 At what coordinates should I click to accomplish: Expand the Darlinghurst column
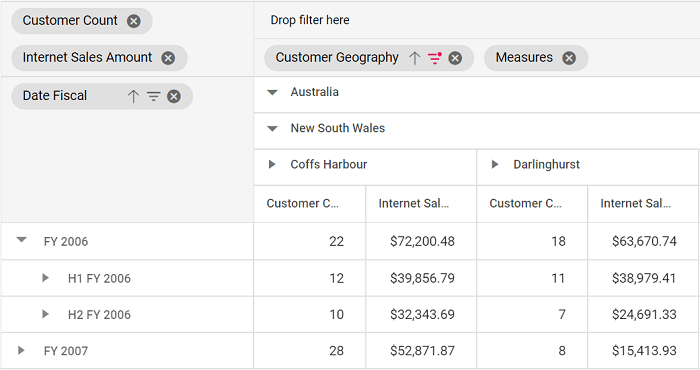(x=495, y=164)
